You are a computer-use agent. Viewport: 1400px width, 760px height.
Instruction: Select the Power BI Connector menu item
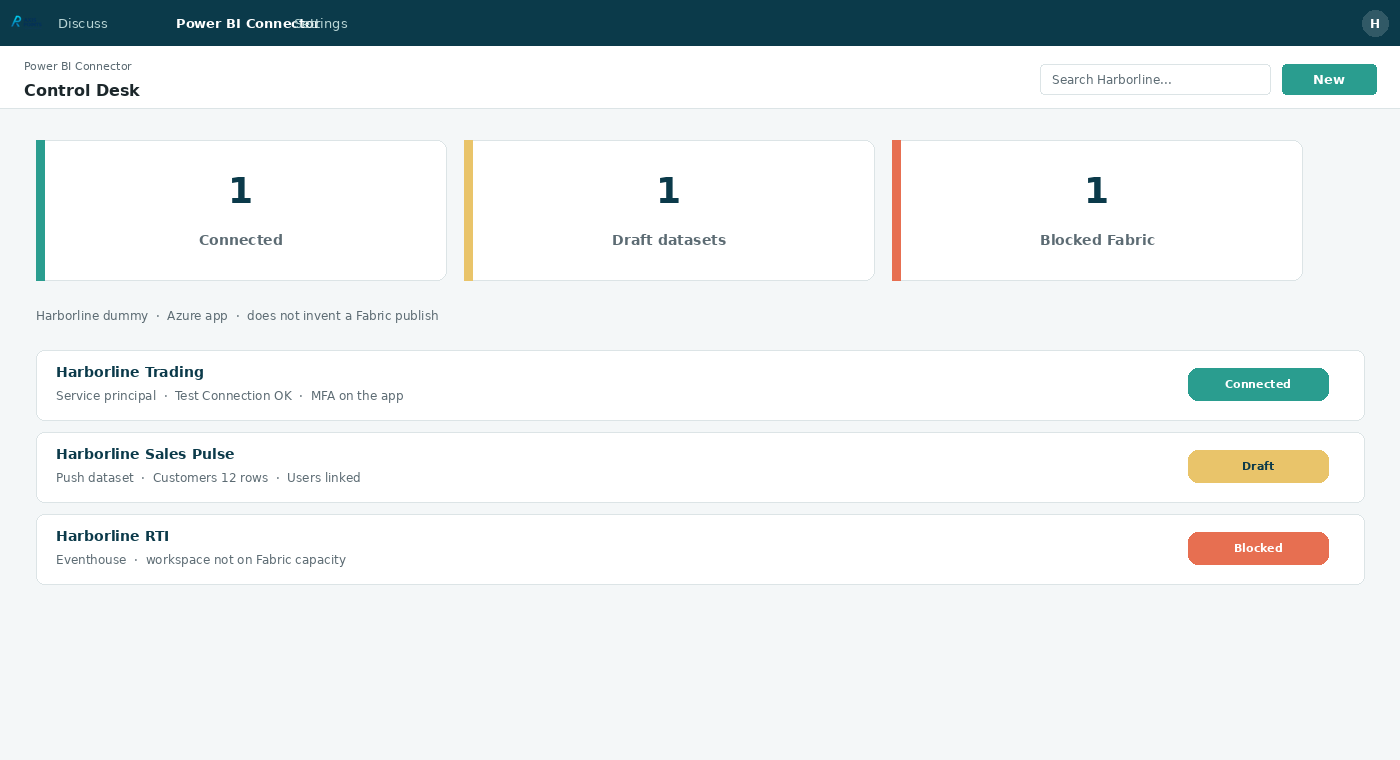(x=247, y=23)
